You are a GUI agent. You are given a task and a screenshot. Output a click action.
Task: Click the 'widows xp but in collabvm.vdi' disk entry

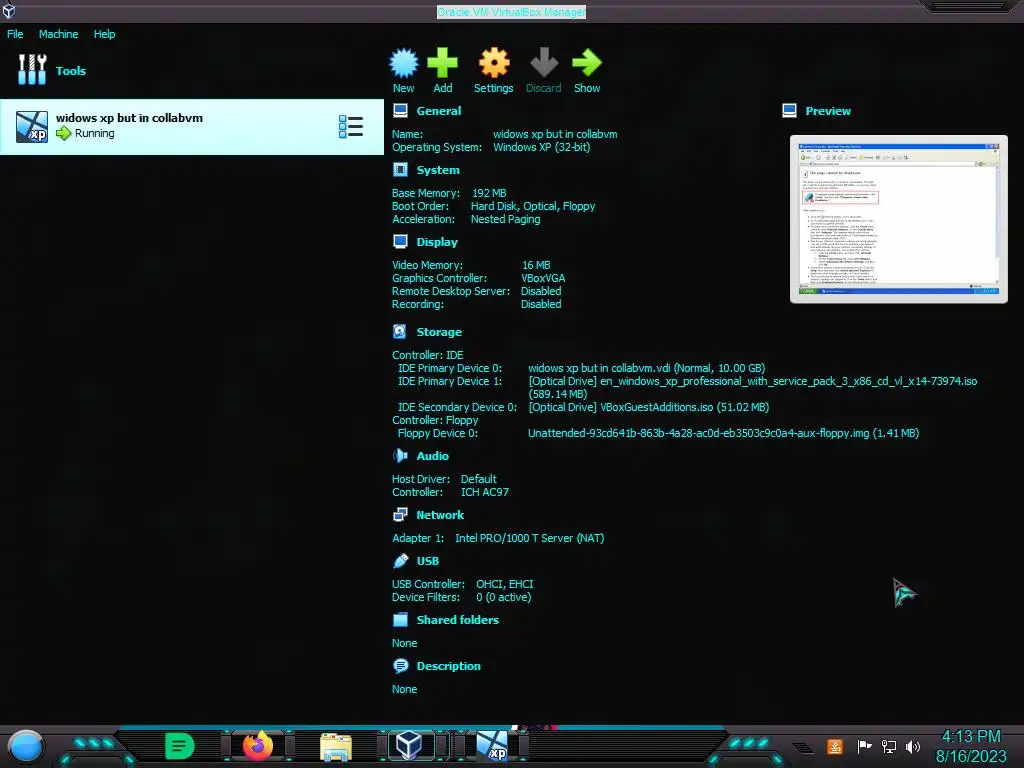[647, 368]
